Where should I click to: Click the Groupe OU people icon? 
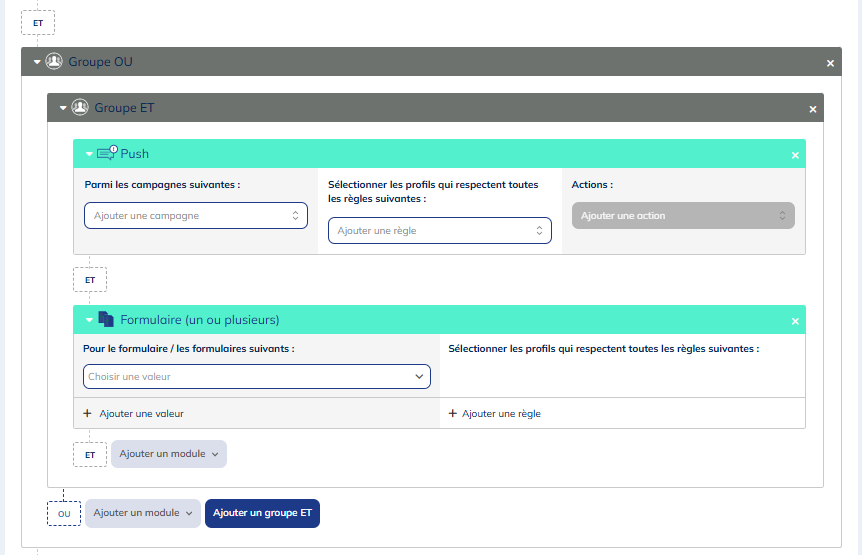click(x=54, y=62)
